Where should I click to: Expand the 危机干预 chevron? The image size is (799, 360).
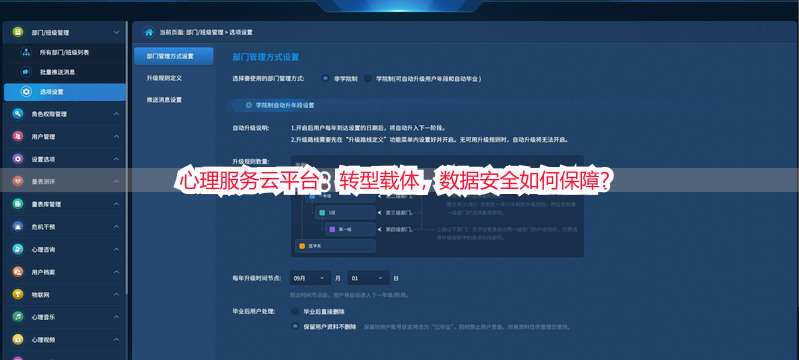(x=116, y=226)
